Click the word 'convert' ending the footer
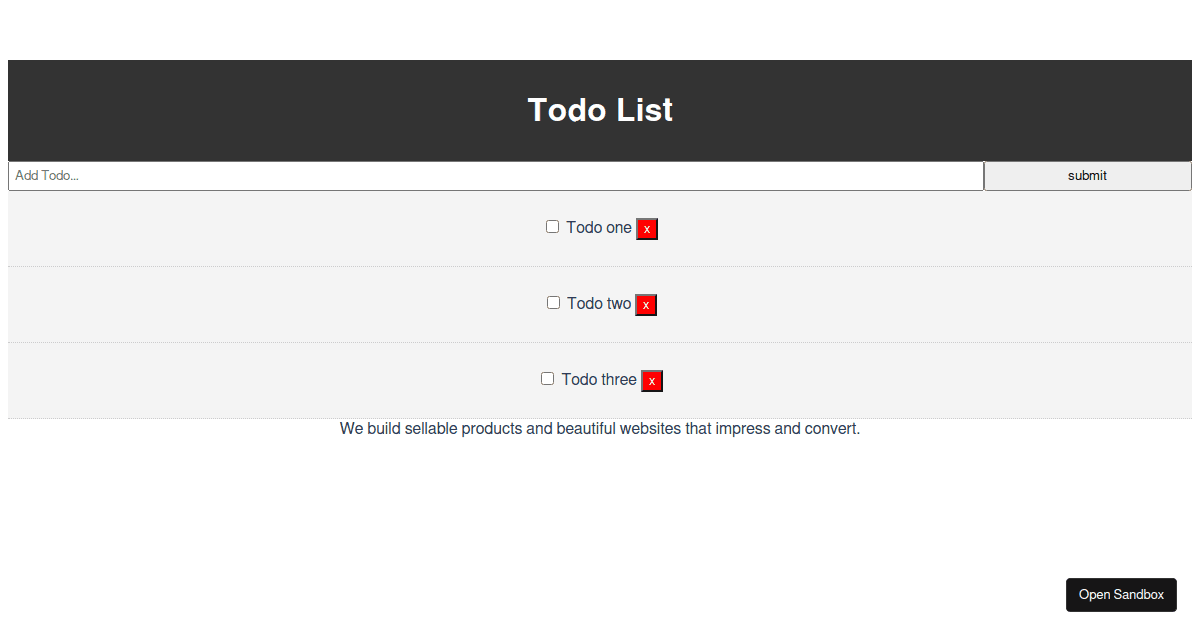 (832, 429)
